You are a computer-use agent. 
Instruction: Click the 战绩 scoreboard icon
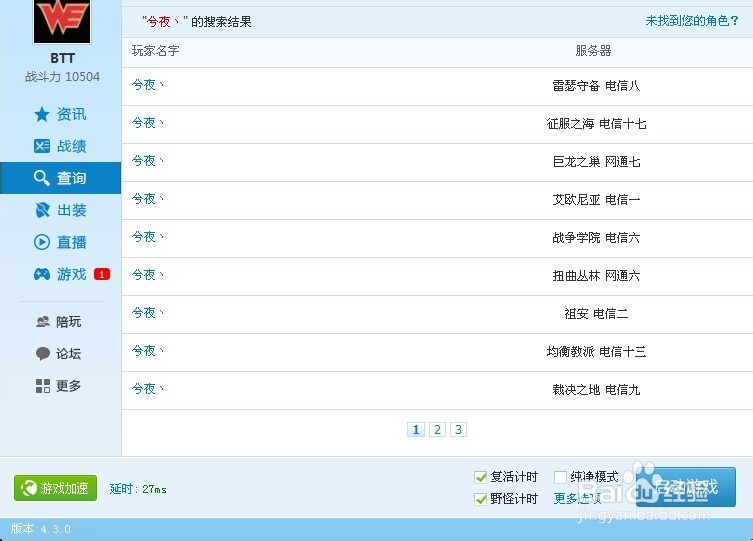(x=42, y=146)
